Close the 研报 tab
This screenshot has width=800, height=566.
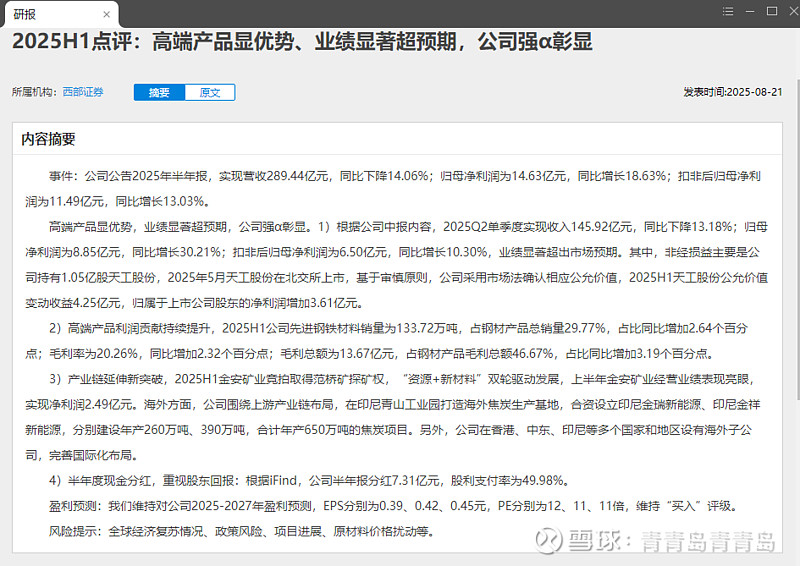(x=106, y=14)
